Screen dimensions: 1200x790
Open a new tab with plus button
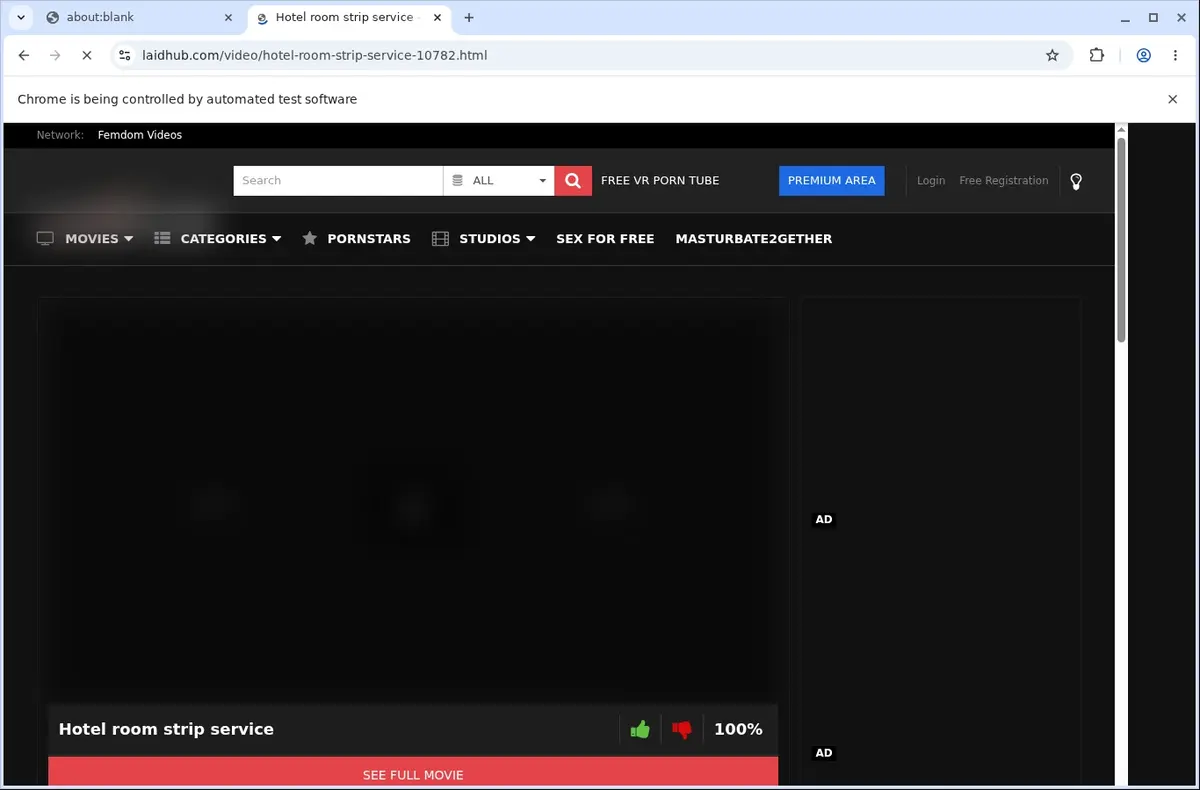469,18
